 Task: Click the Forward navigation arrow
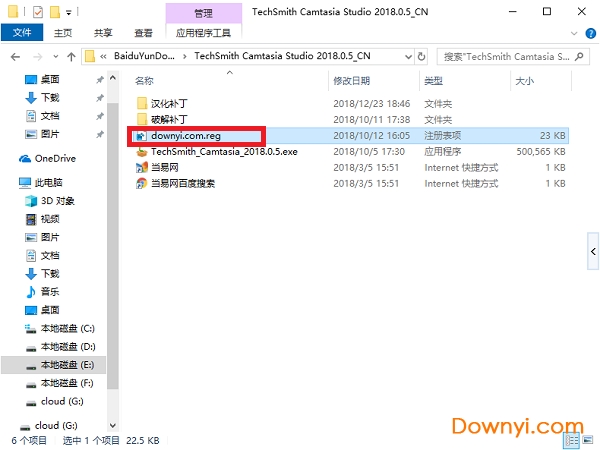click(x=38, y=57)
